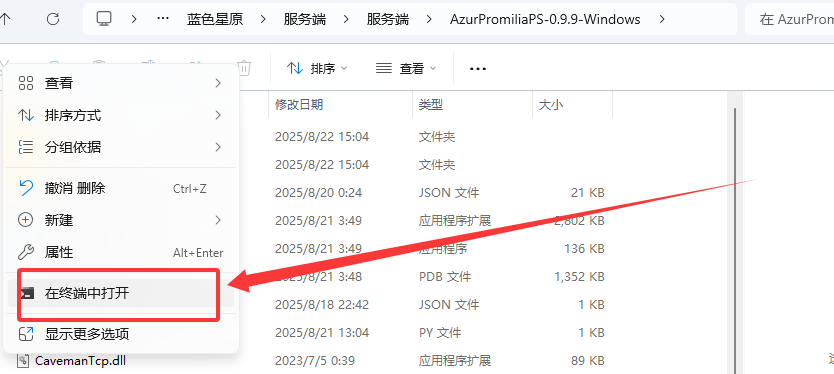Click the delete trash can icon in toolbar

244,68
